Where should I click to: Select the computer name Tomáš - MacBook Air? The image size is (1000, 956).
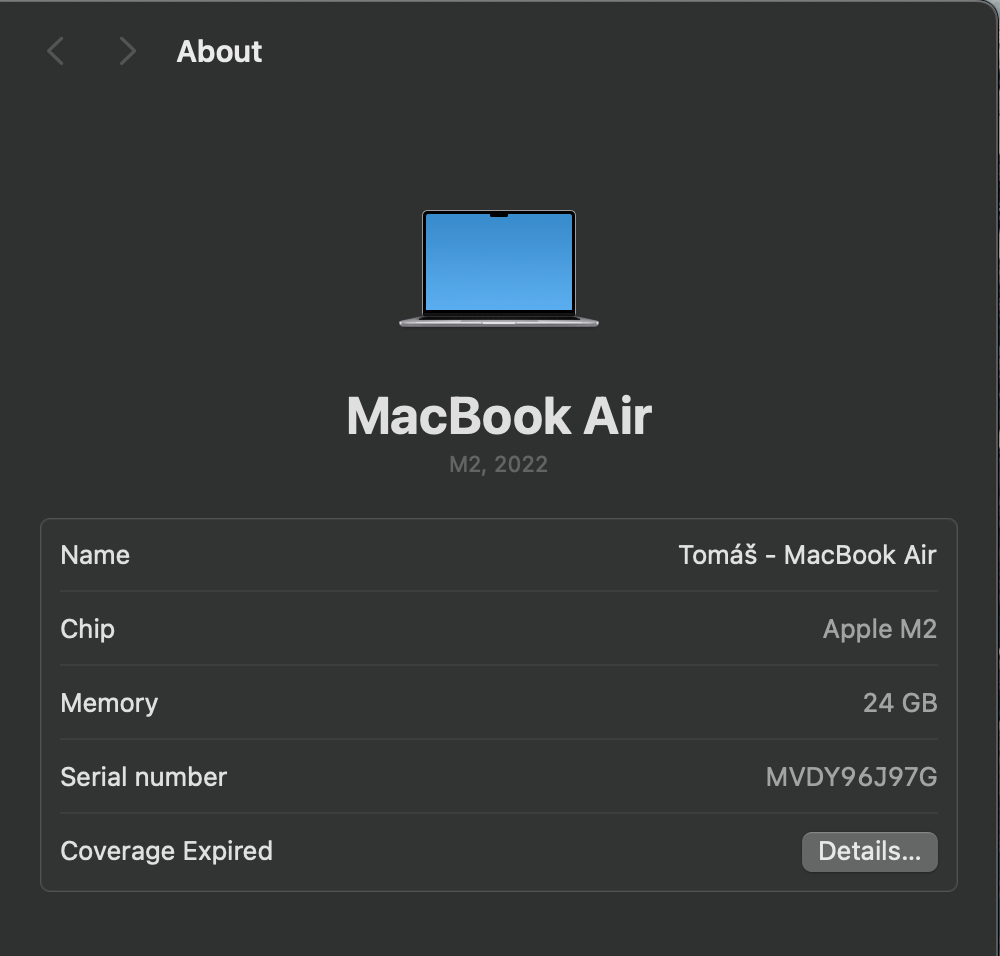[x=806, y=555]
